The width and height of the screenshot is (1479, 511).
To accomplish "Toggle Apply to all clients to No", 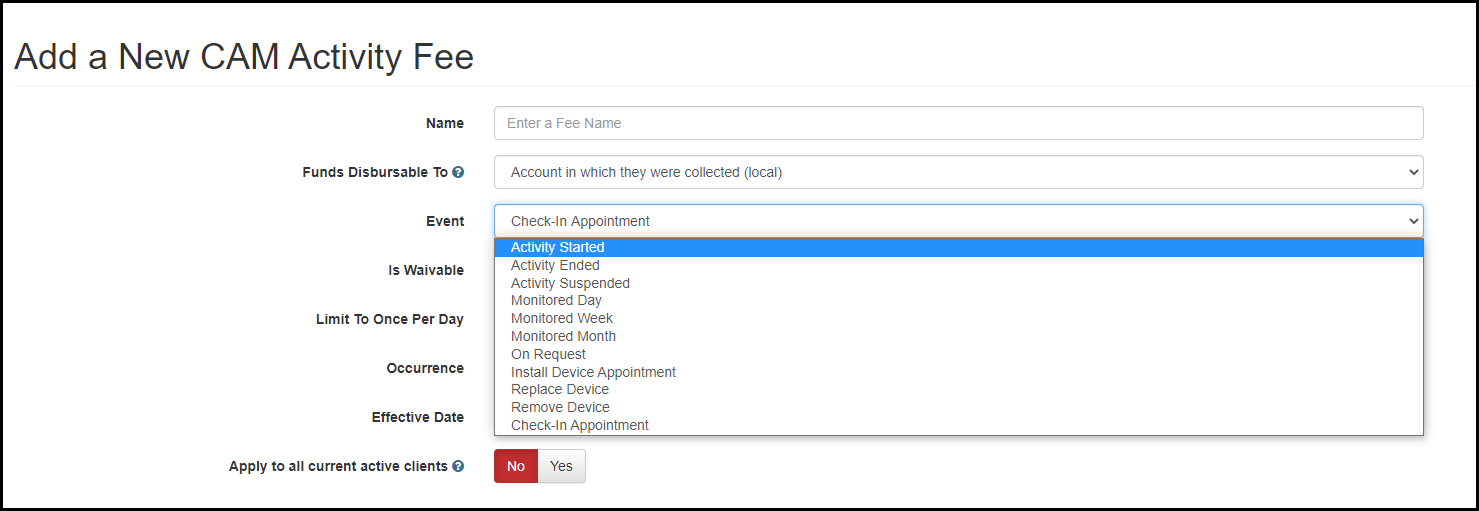I will pos(516,466).
